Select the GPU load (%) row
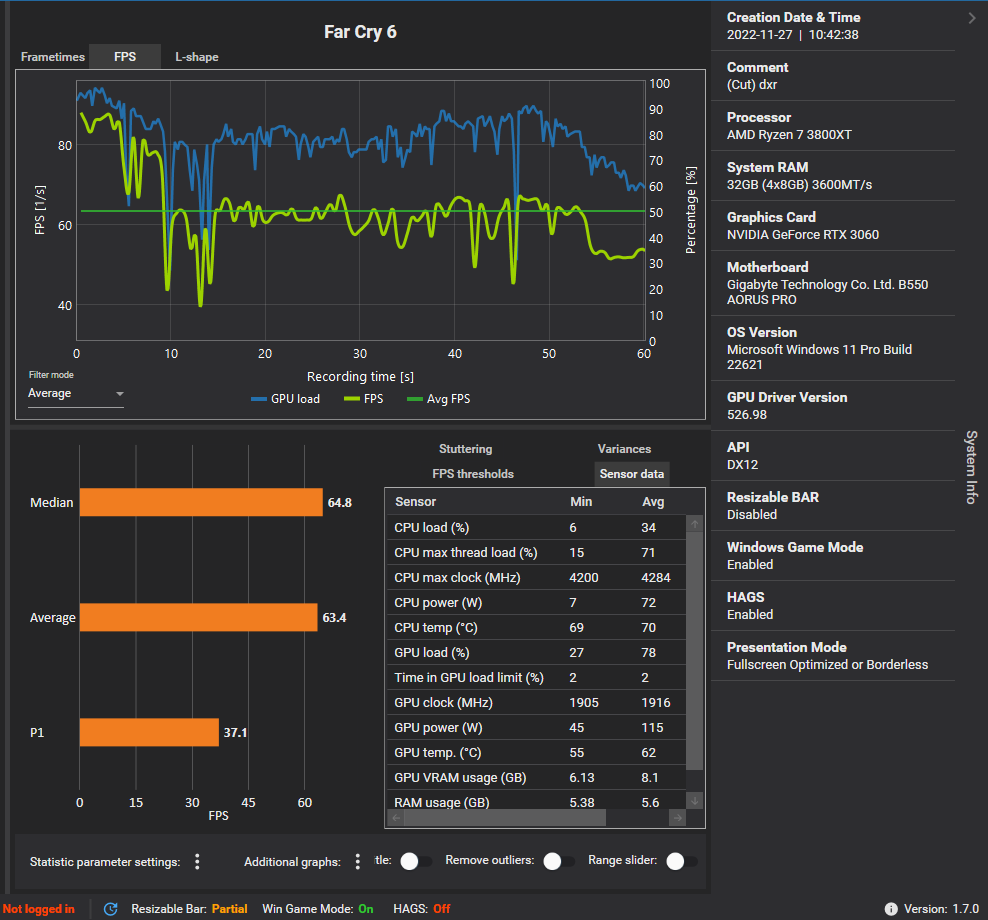 536,652
